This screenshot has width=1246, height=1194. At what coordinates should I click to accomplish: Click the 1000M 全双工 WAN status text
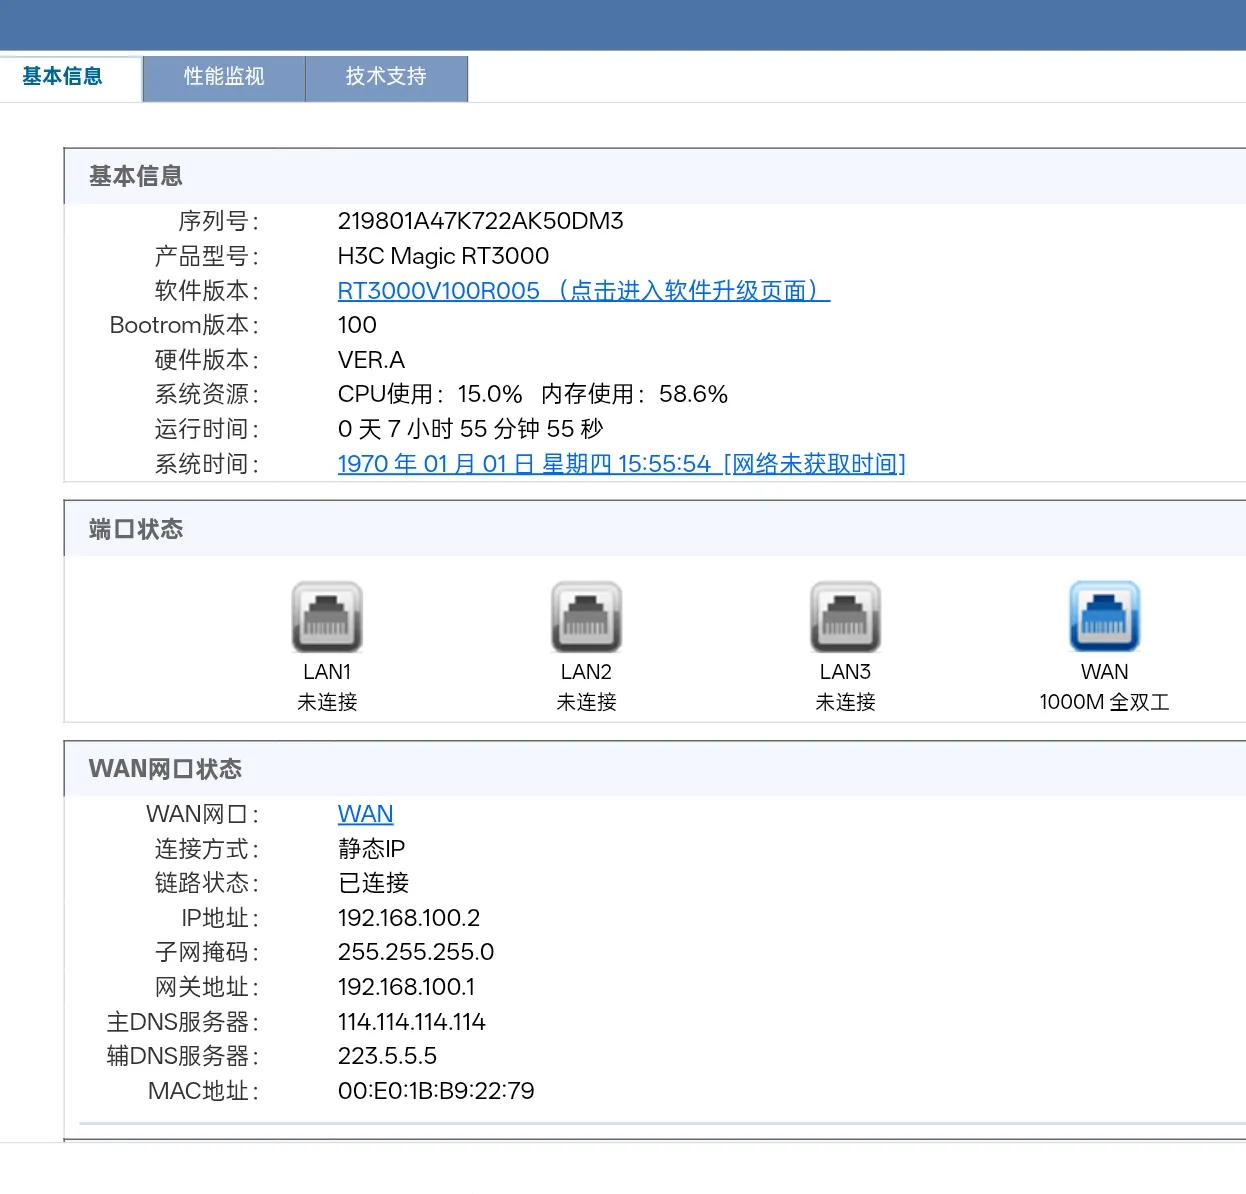coord(1104,702)
